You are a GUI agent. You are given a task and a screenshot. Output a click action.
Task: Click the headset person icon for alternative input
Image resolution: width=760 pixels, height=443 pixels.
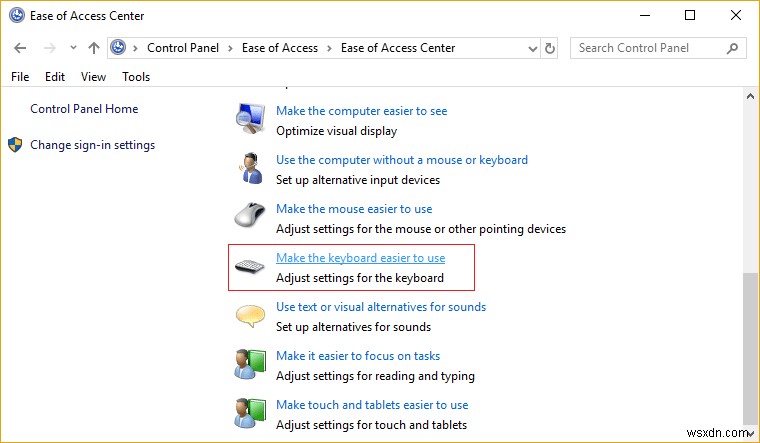click(250, 169)
